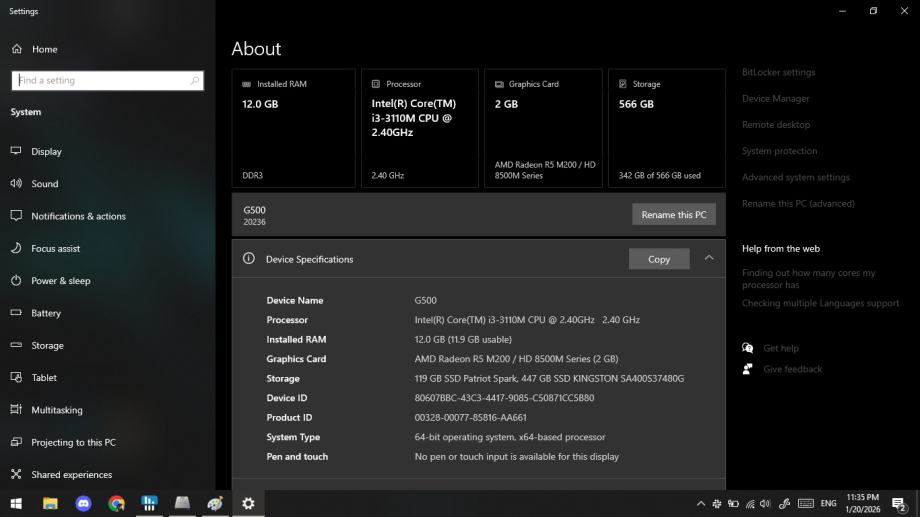
Task: Open Battery settings page
Action: pos(46,313)
